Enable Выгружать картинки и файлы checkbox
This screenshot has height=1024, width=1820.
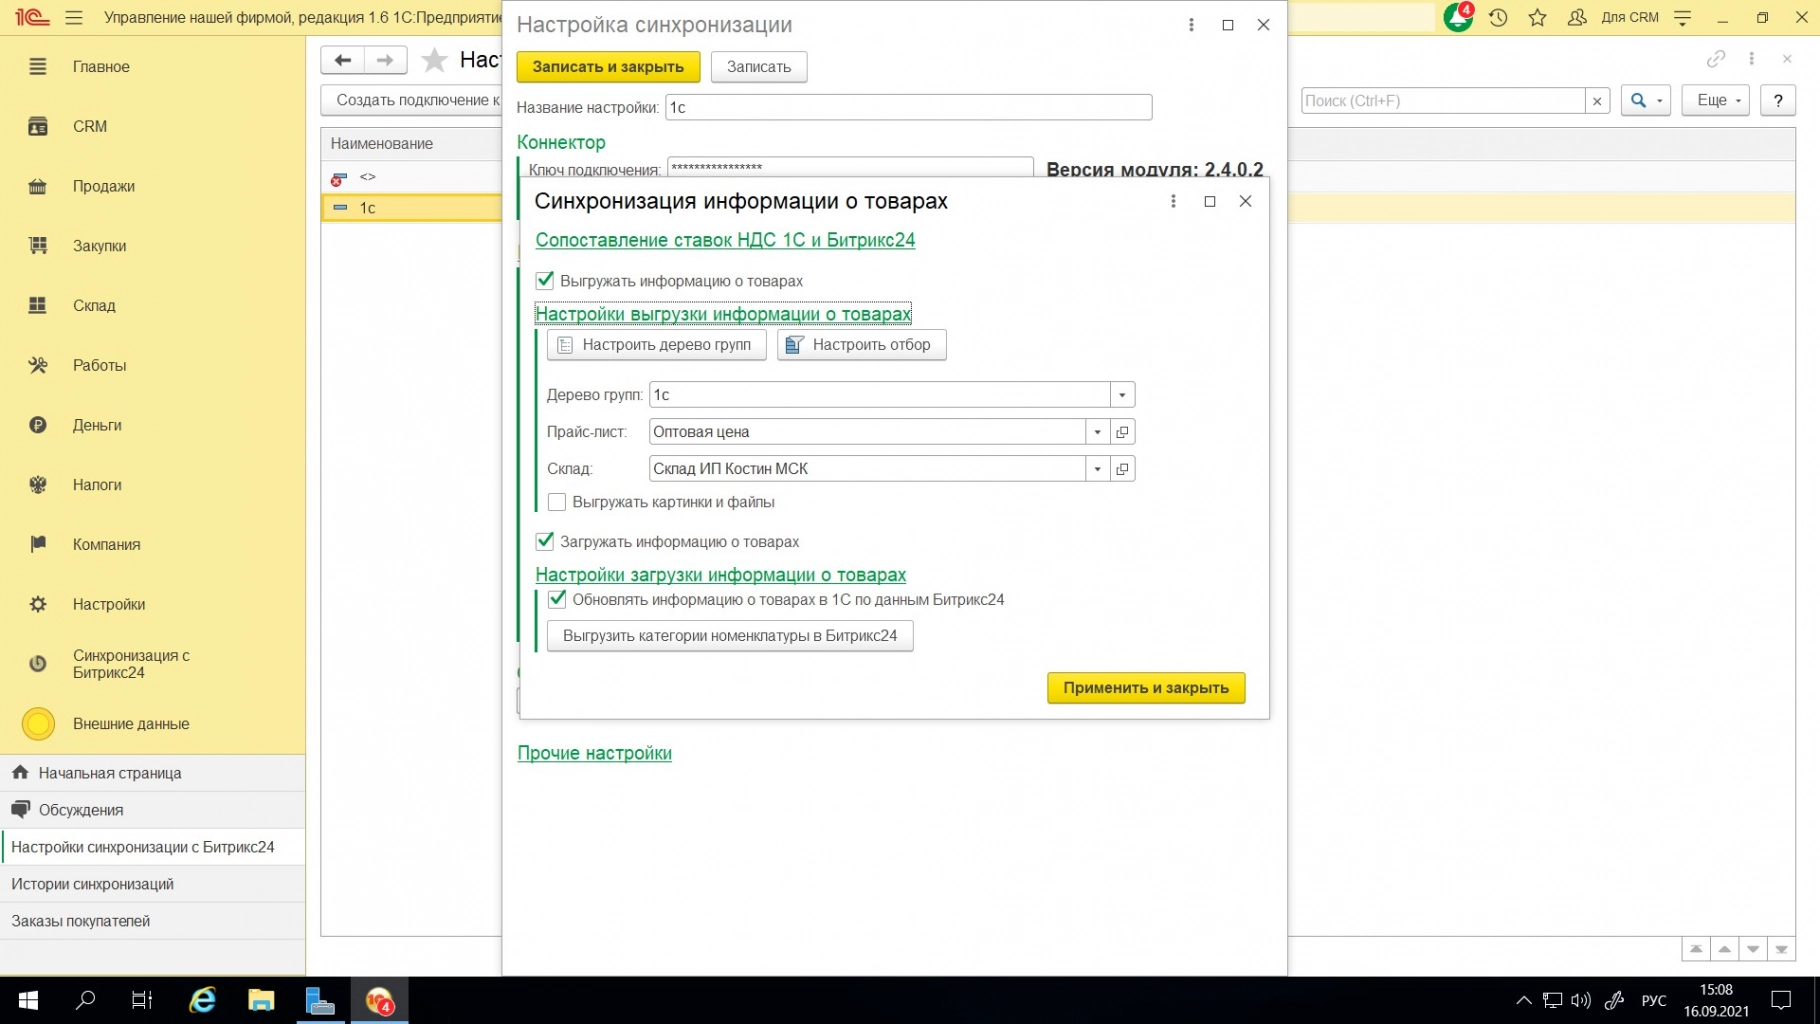tap(557, 502)
